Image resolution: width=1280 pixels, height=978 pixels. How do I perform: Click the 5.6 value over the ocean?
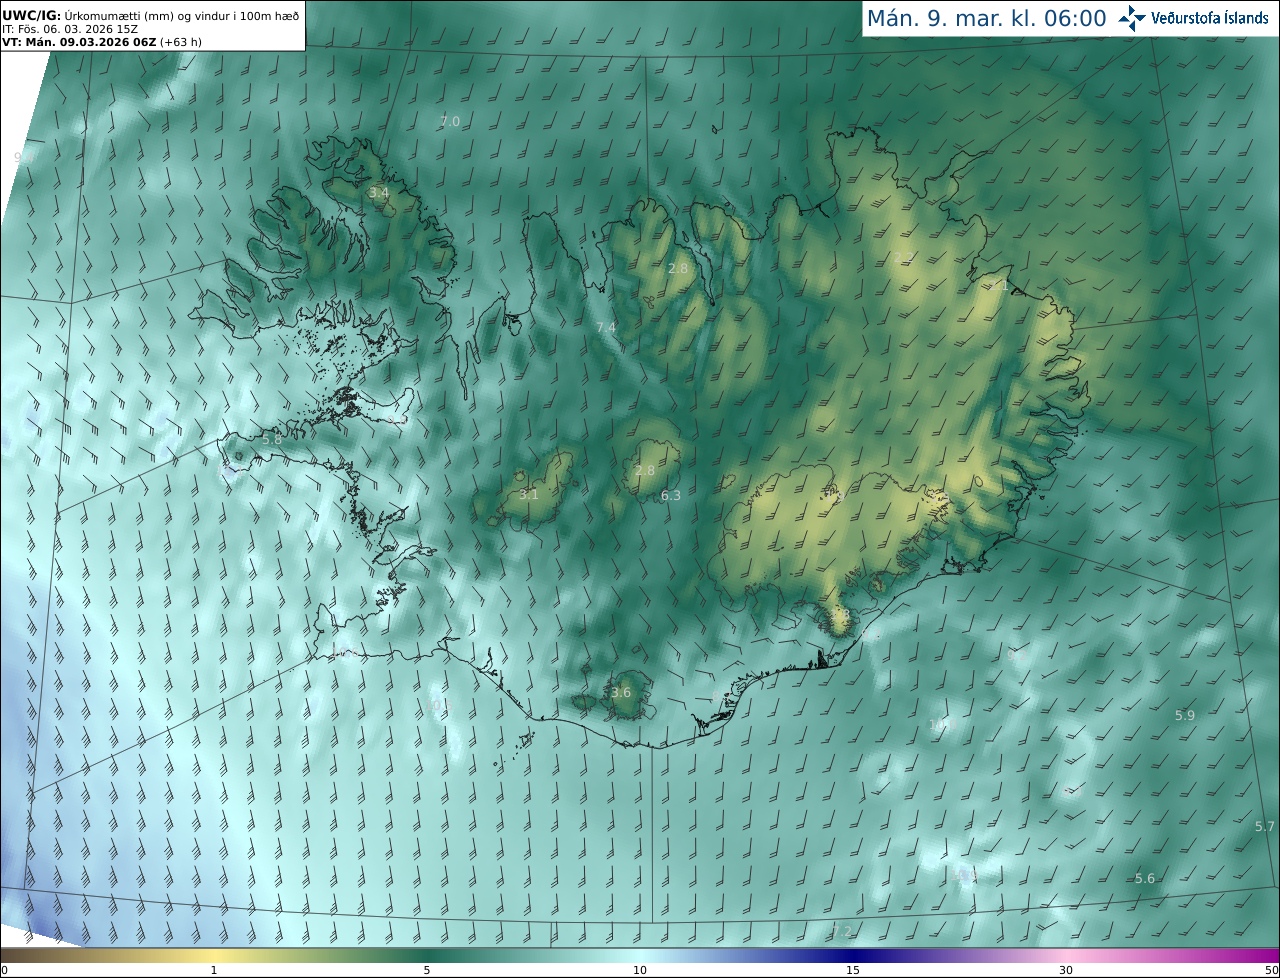(1145, 878)
